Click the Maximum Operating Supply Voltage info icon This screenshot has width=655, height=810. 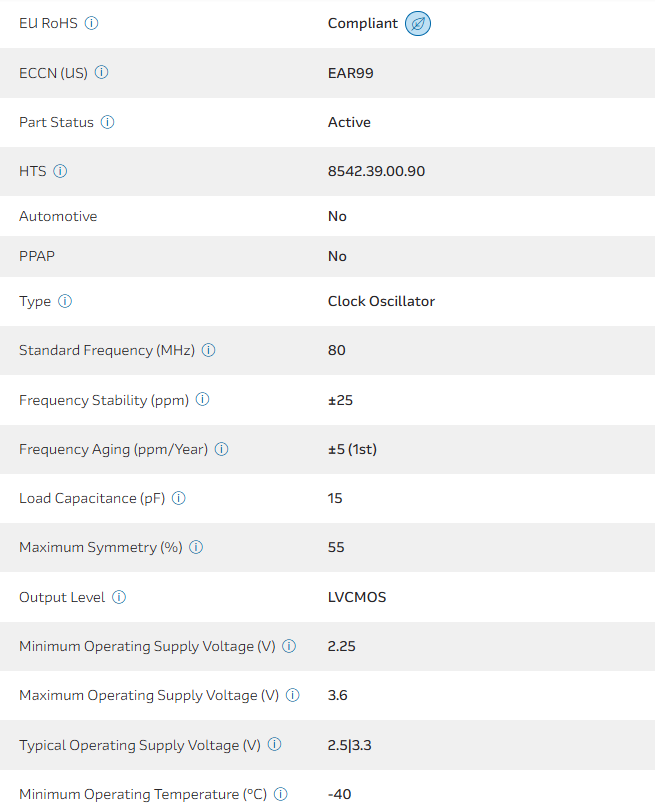[293, 695]
